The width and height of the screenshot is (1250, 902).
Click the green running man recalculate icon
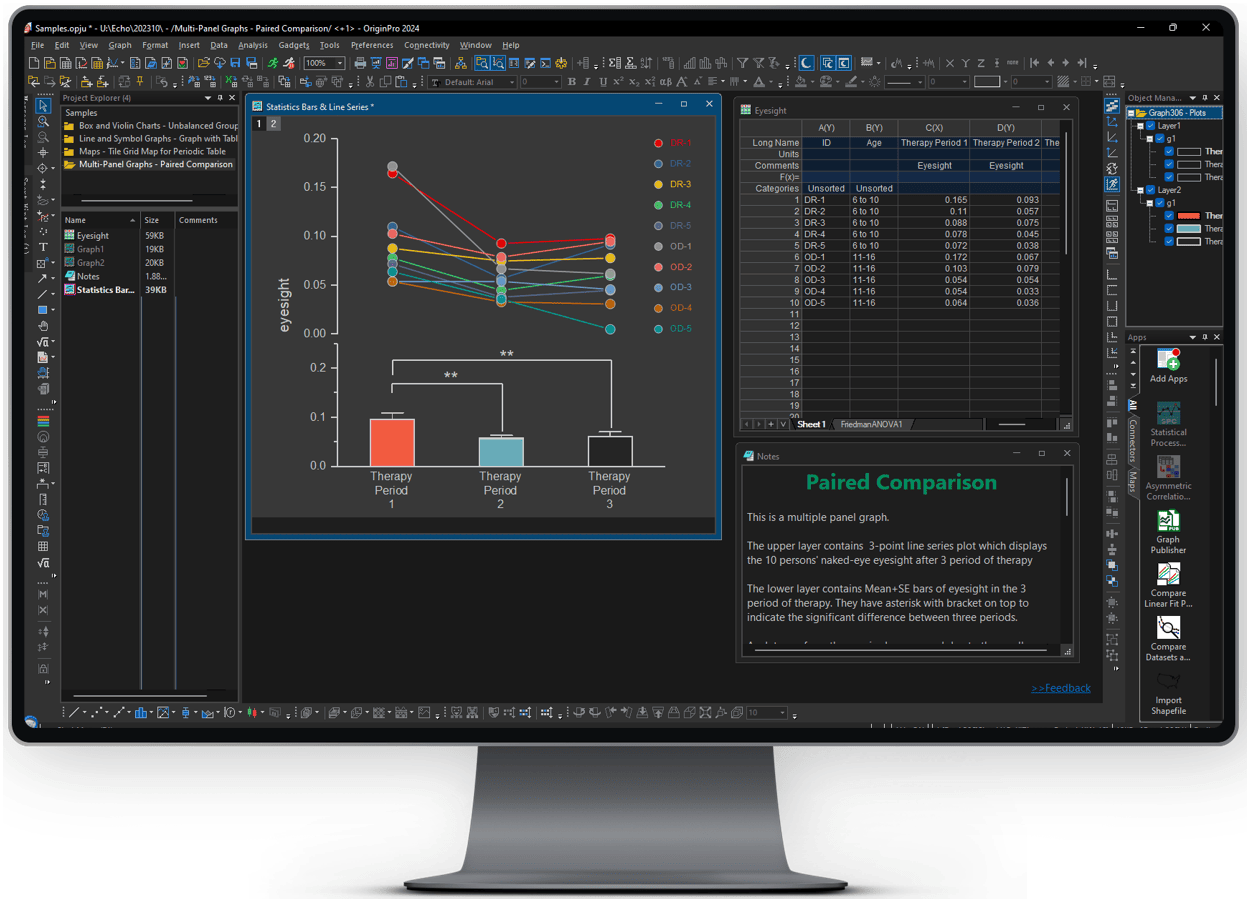point(272,63)
